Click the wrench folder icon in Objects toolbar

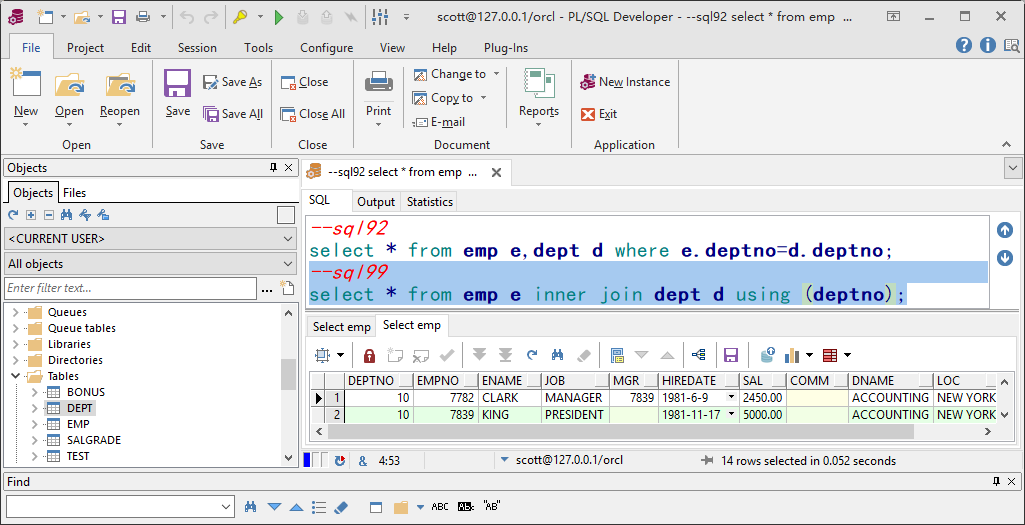(x=102, y=214)
